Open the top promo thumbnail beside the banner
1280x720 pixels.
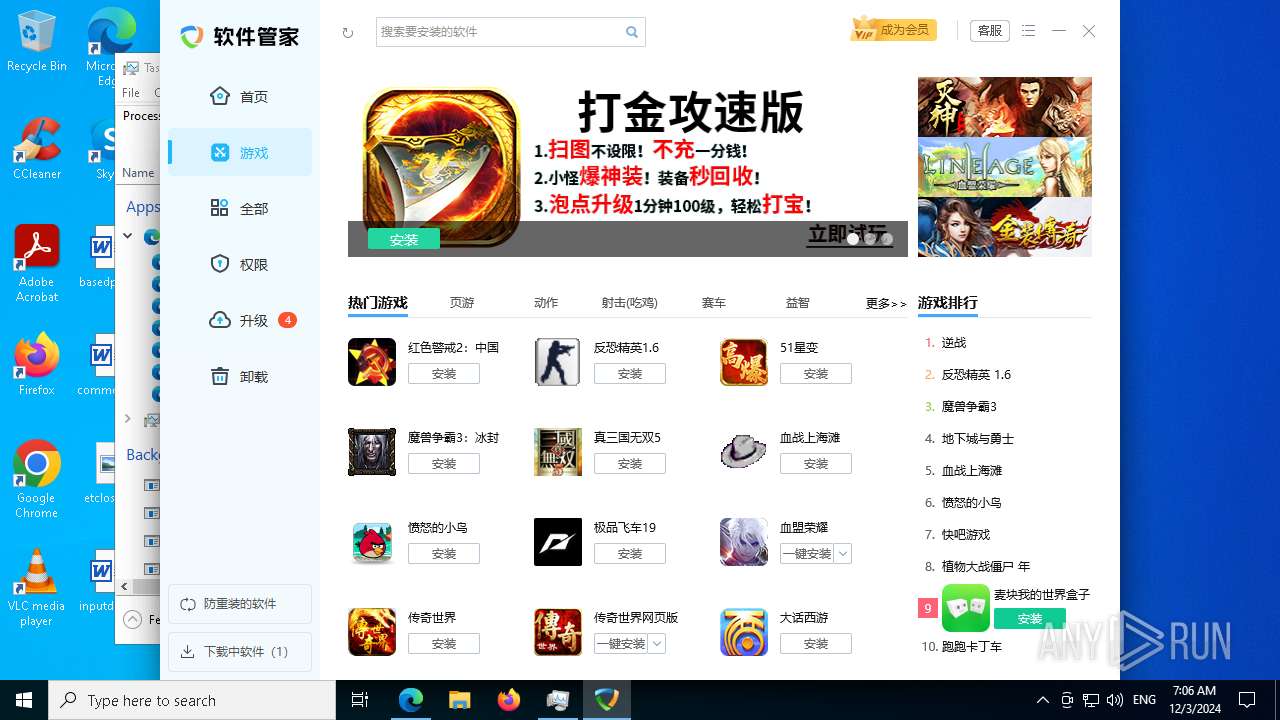(1005, 107)
